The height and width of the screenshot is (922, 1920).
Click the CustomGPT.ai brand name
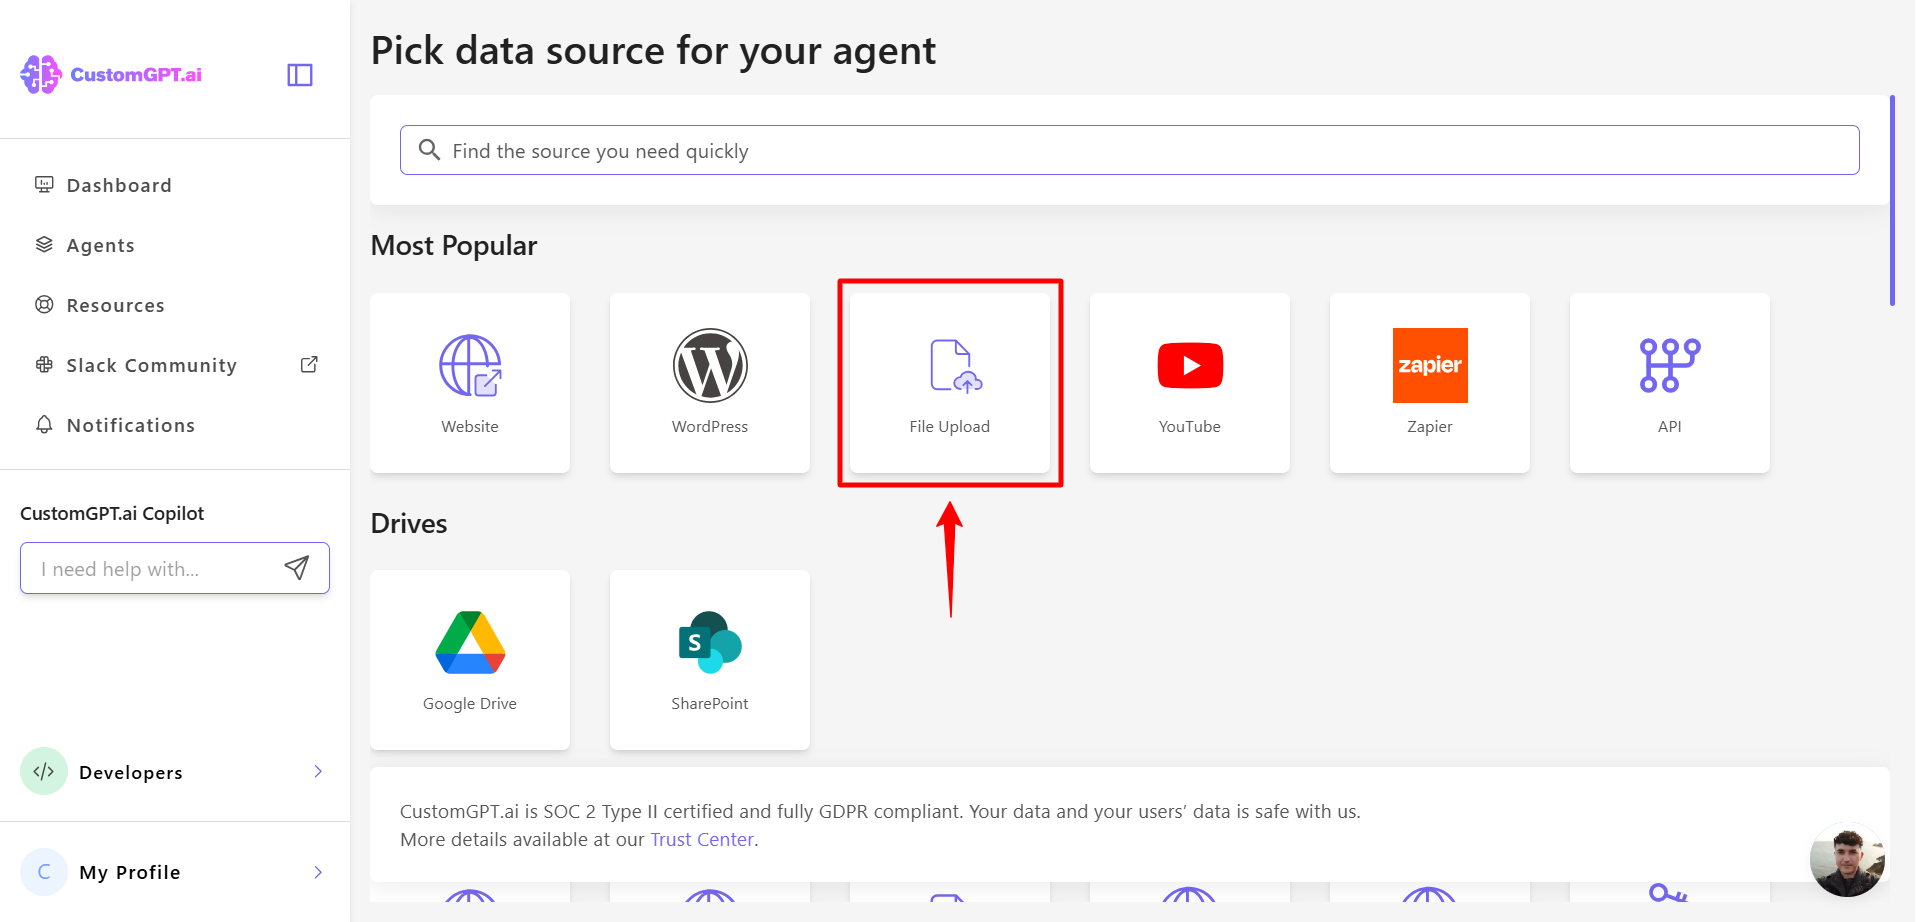pos(136,75)
